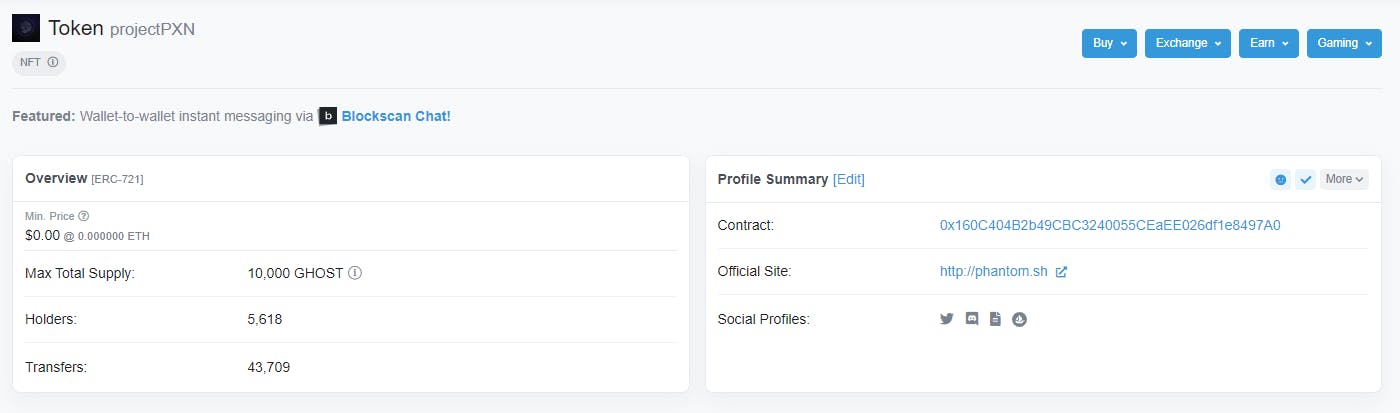Open the Exchange dropdown menu
Screen dimensions: 1400x413
pyautogui.click(x=1188, y=43)
